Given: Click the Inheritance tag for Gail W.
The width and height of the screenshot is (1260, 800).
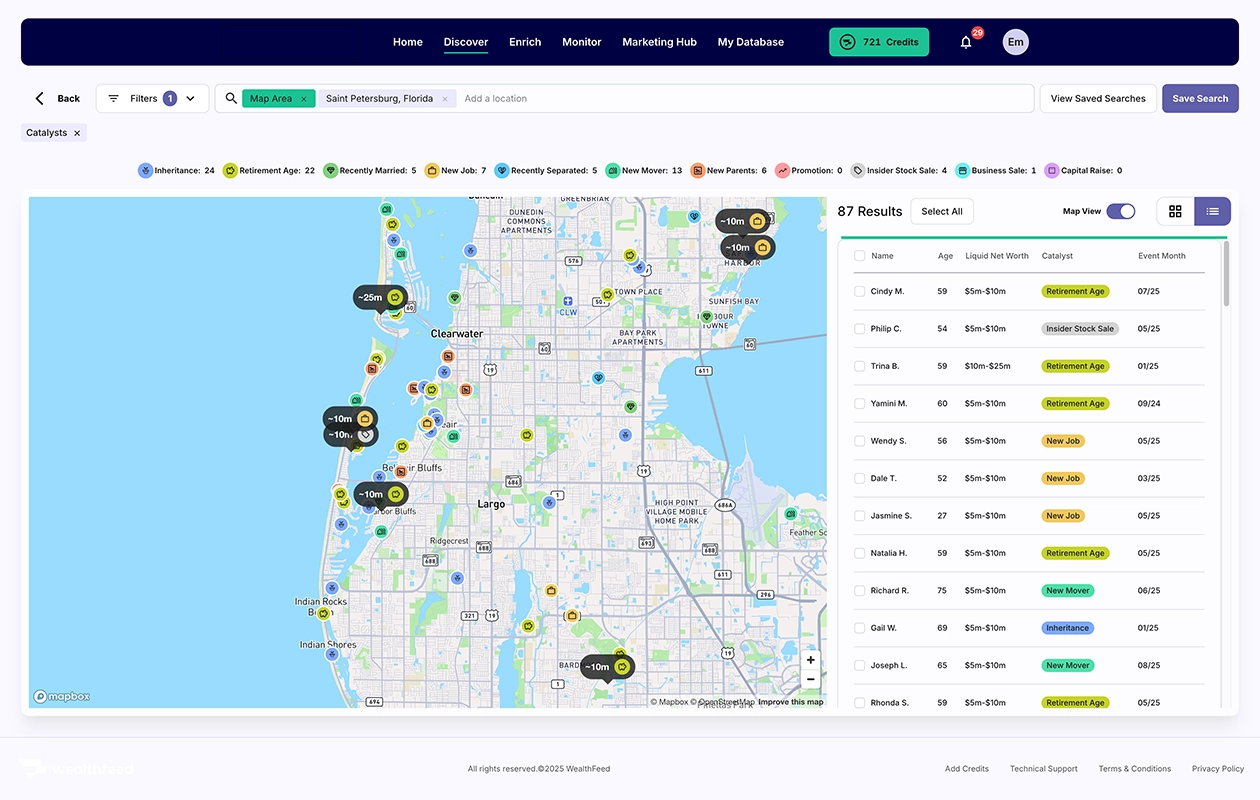Looking at the screenshot, I should coord(1068,628).
